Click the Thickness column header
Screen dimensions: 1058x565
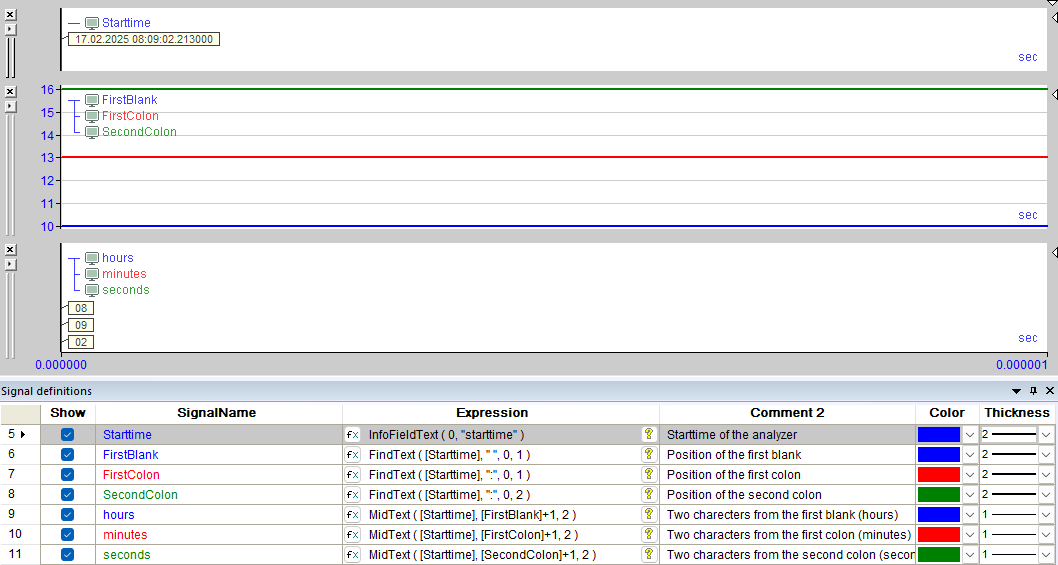click(x=1018, y=413)
